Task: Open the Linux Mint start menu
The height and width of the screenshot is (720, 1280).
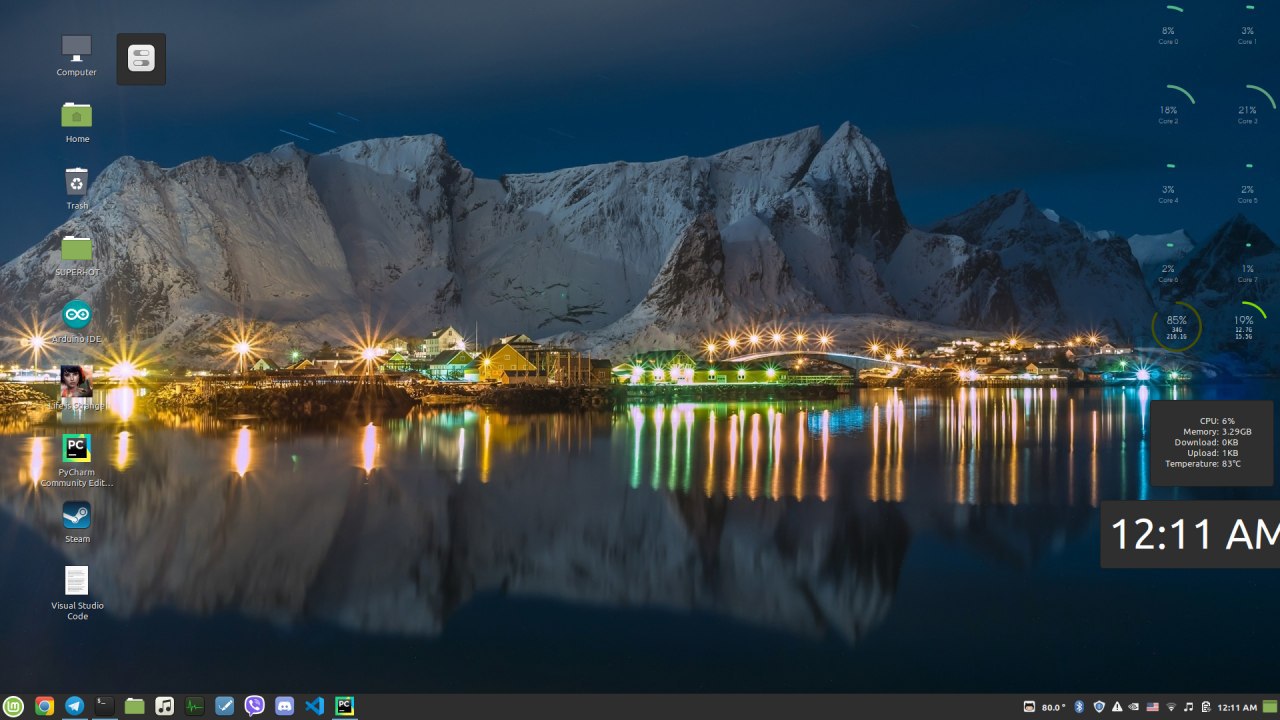Action: click(x=14, y=706)
